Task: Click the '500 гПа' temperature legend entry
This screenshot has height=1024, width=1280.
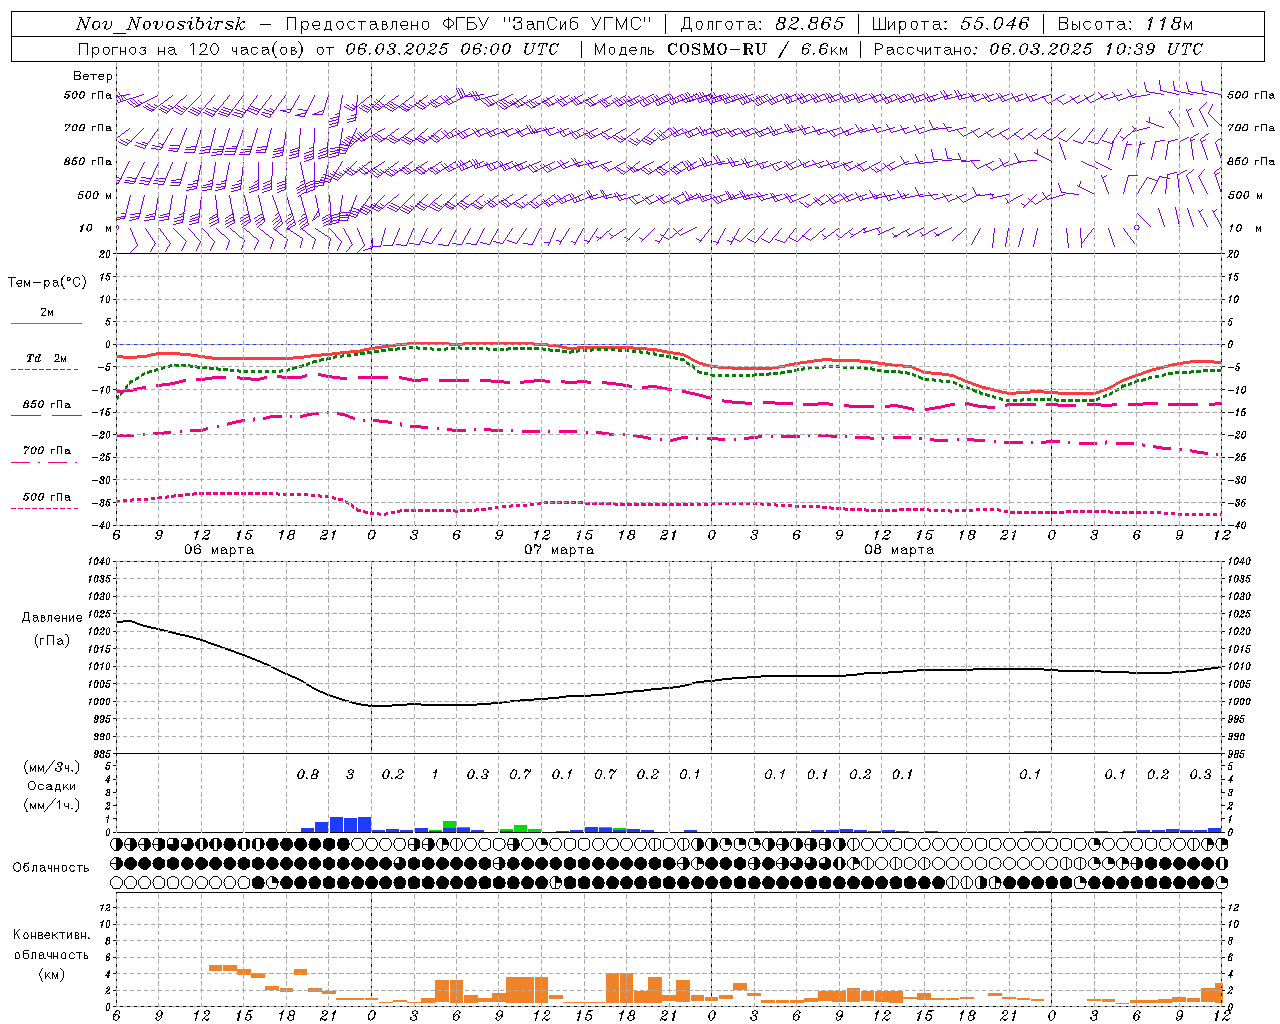Action: 47,497
